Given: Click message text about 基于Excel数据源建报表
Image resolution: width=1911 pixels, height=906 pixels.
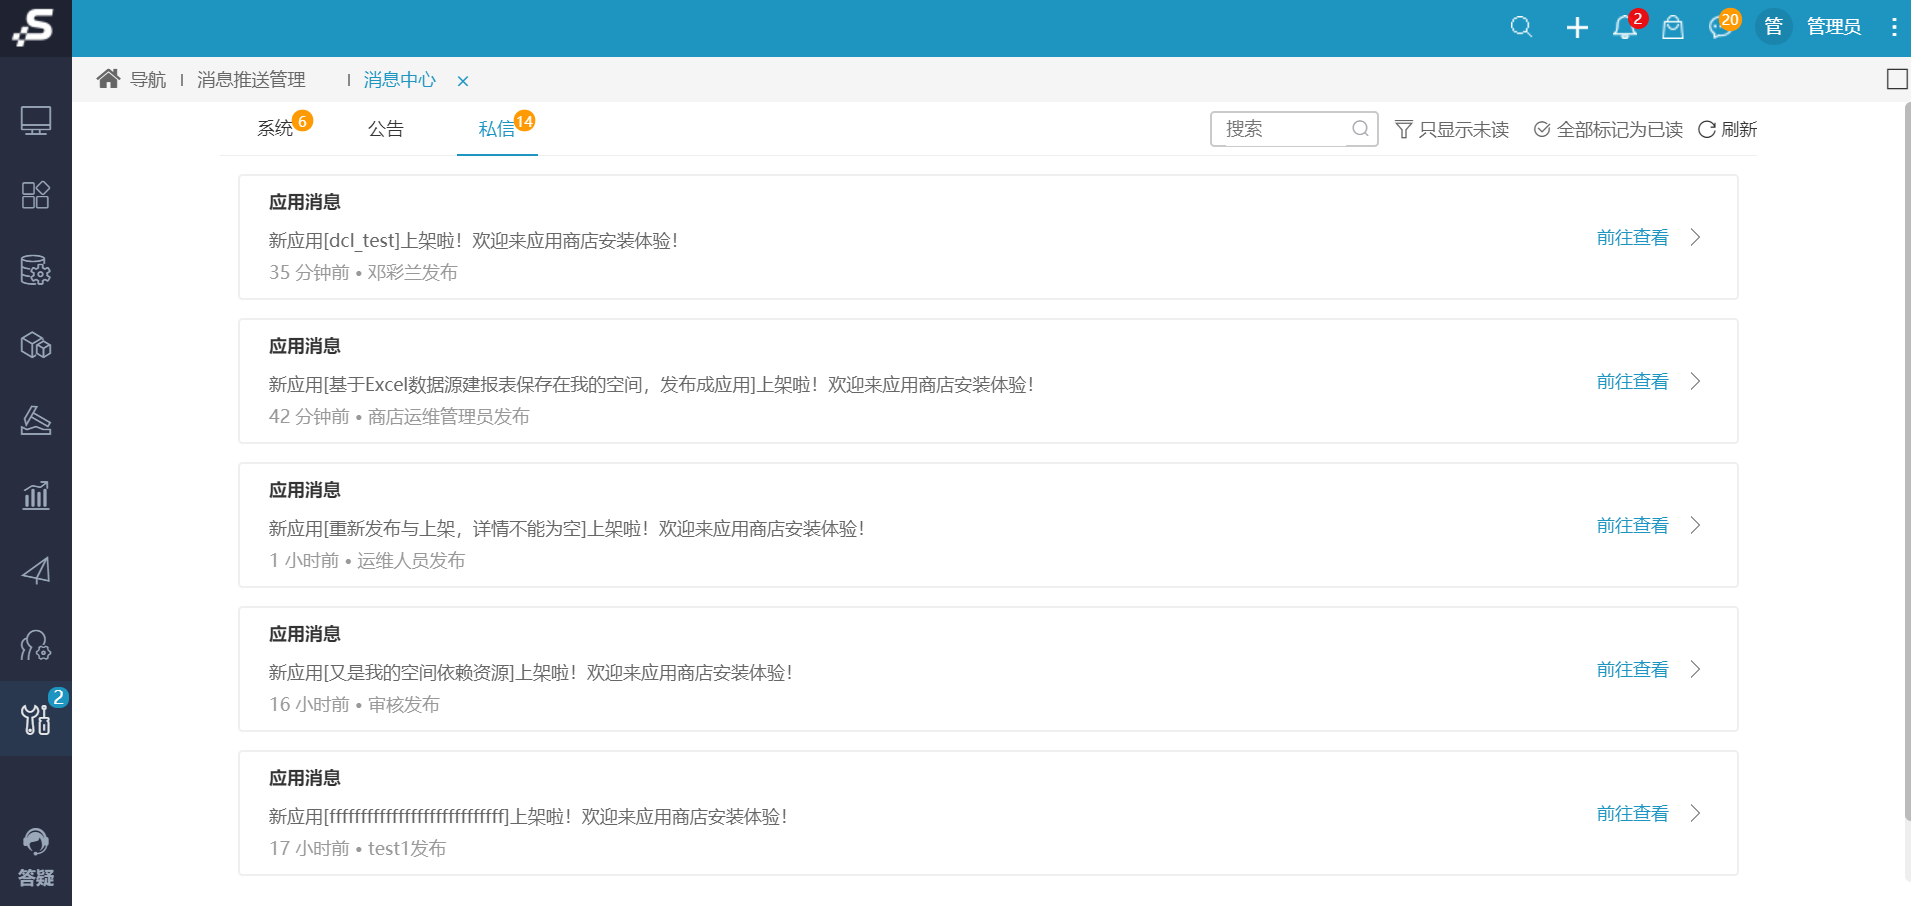Looking at the screenshot, I should pos(652,385).
